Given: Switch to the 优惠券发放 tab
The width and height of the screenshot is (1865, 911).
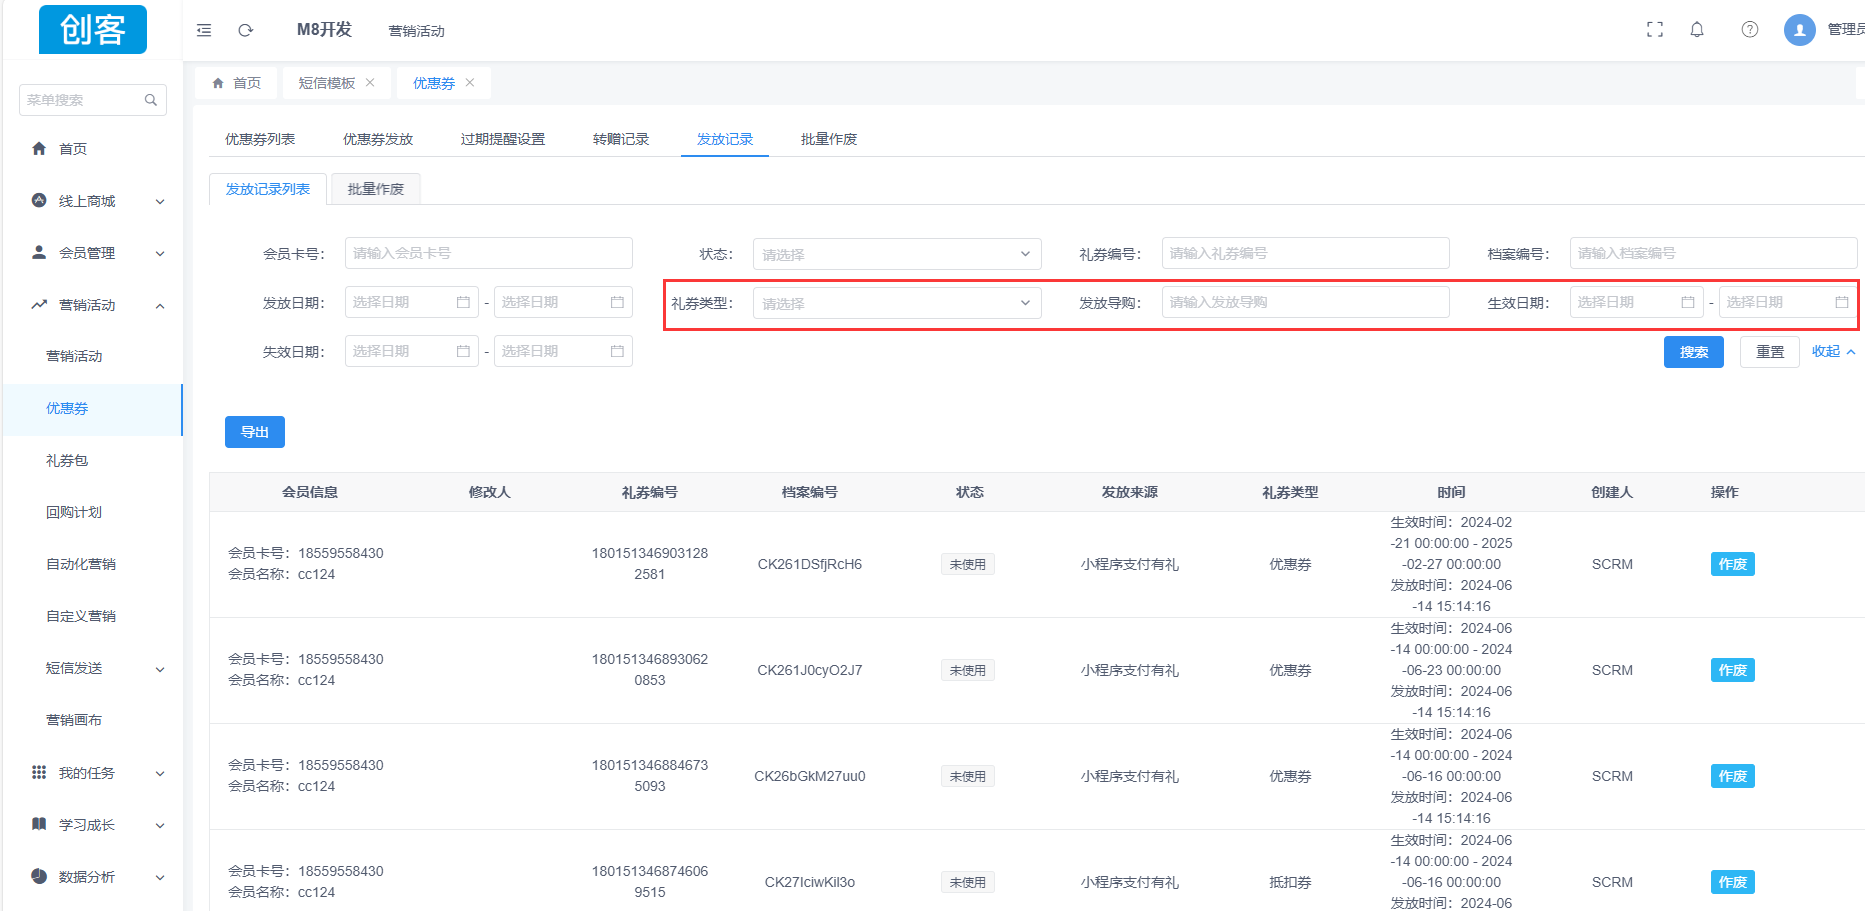Looking at the screenshot, I should pos(377,139).
